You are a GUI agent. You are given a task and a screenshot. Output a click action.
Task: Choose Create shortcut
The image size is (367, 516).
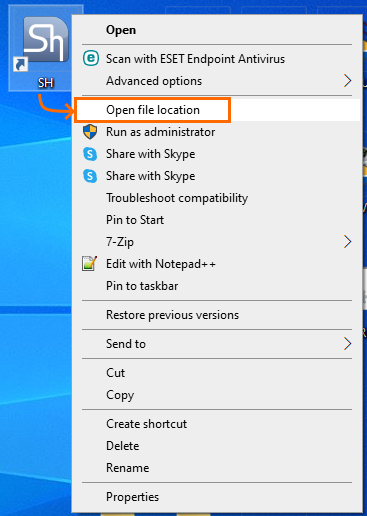coord(147,424)
